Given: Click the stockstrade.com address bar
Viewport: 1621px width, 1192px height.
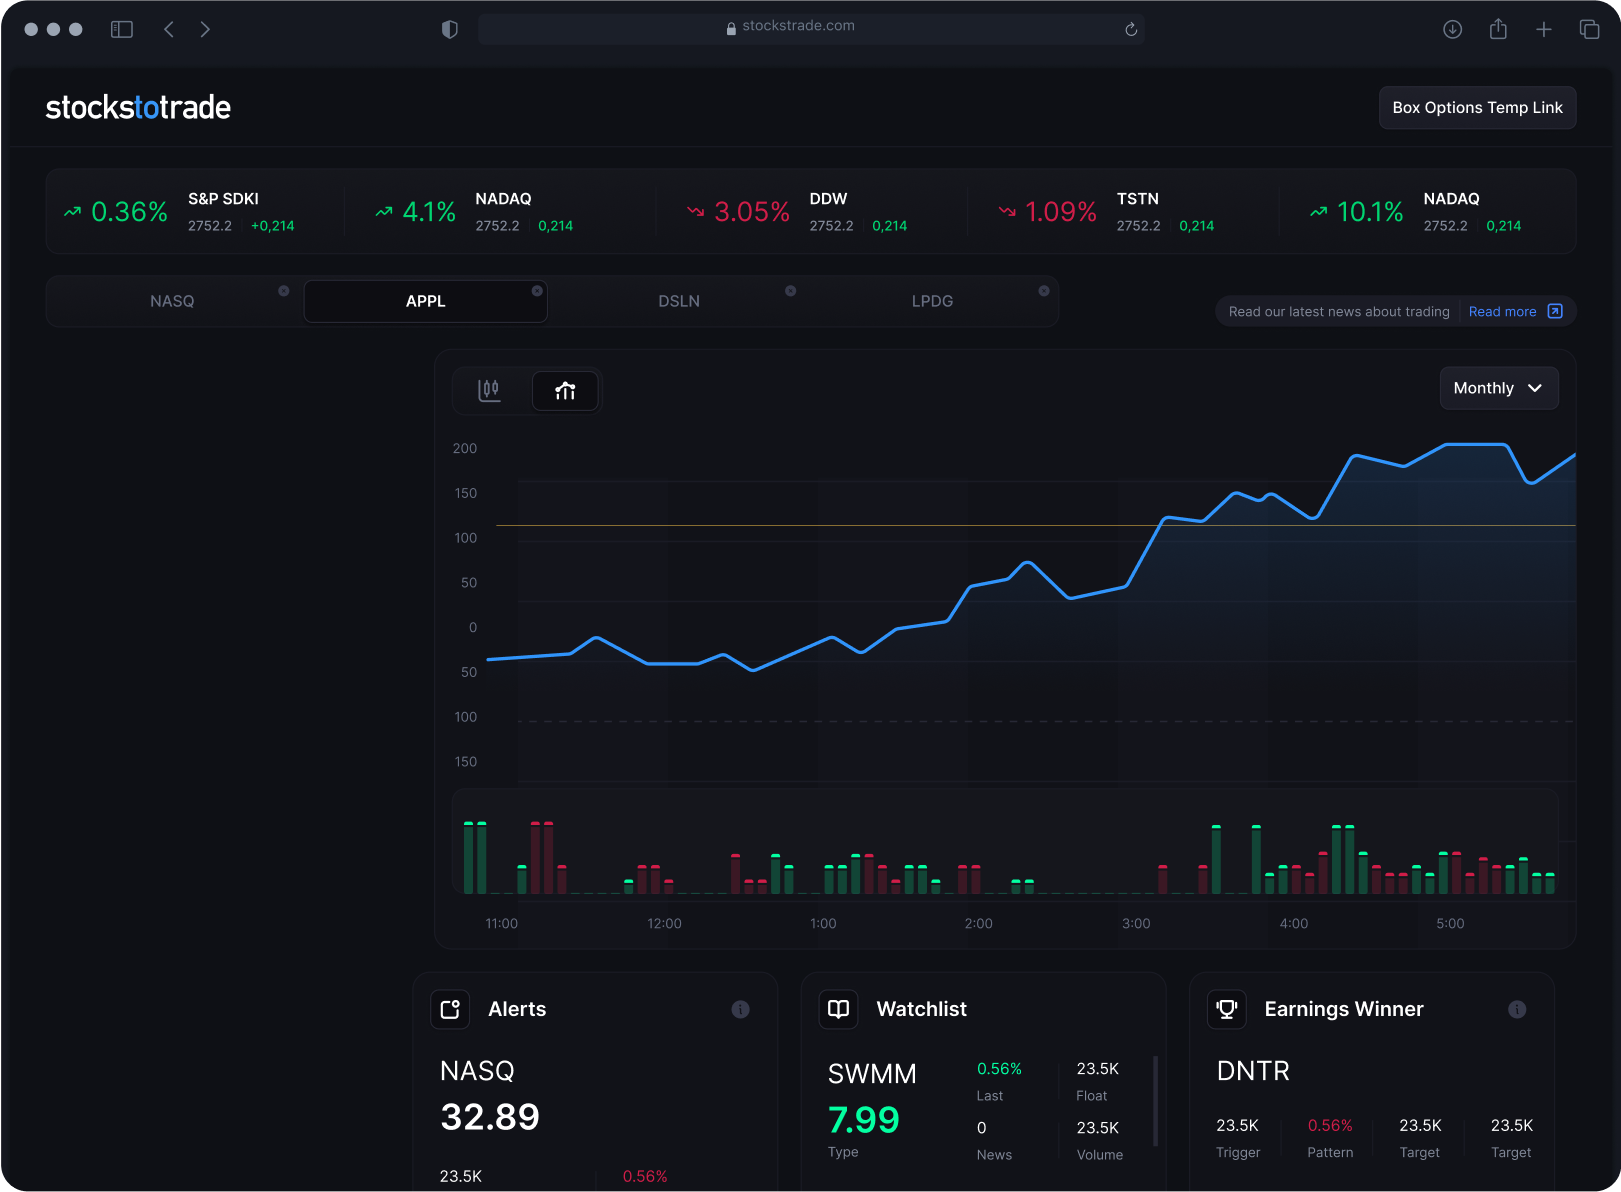Looking at the screenshot, I should pos(798,27).
